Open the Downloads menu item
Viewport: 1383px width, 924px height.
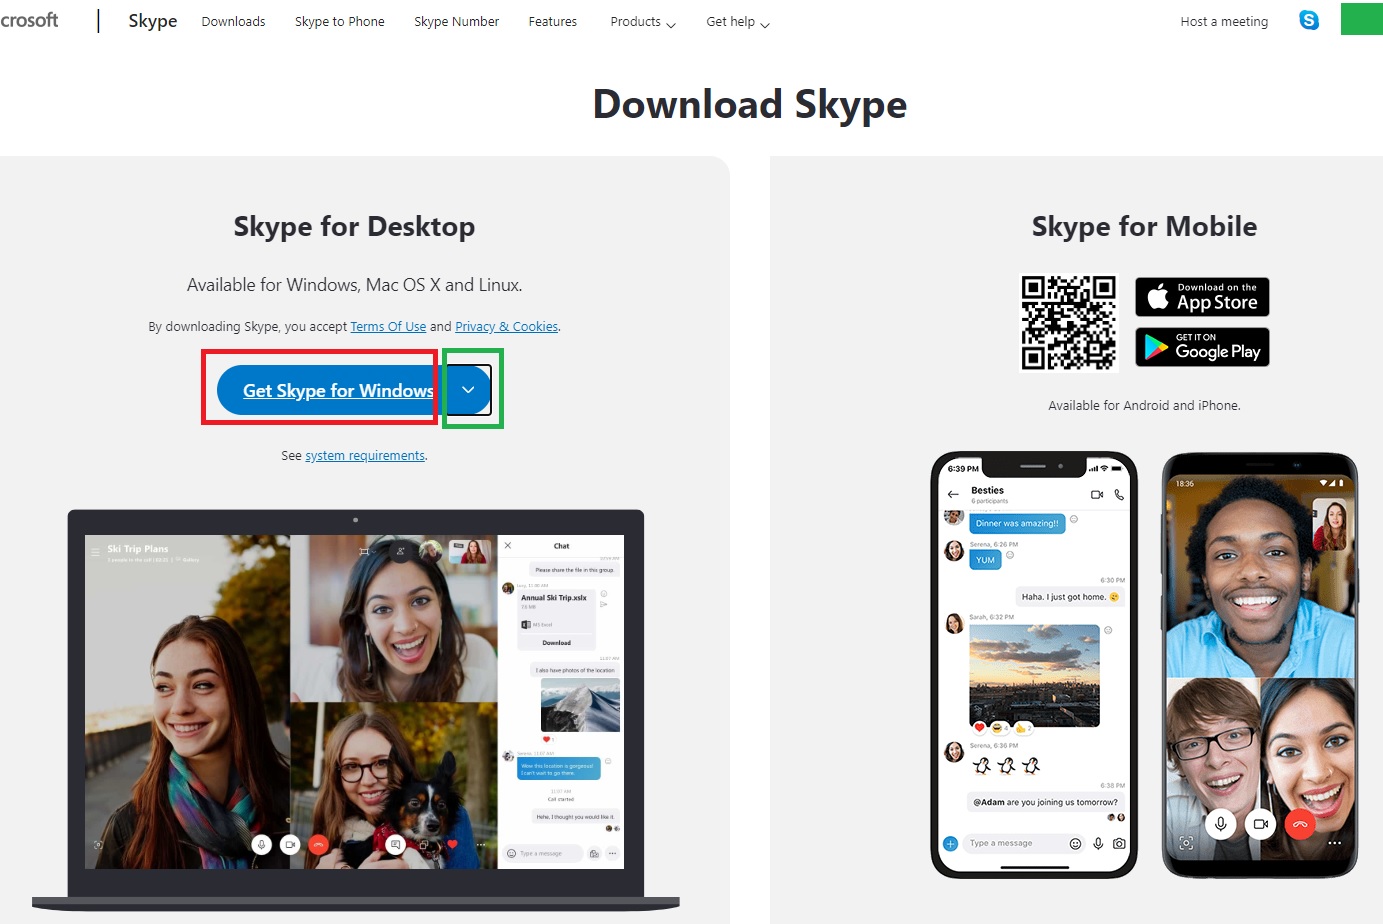pos(233,21)
